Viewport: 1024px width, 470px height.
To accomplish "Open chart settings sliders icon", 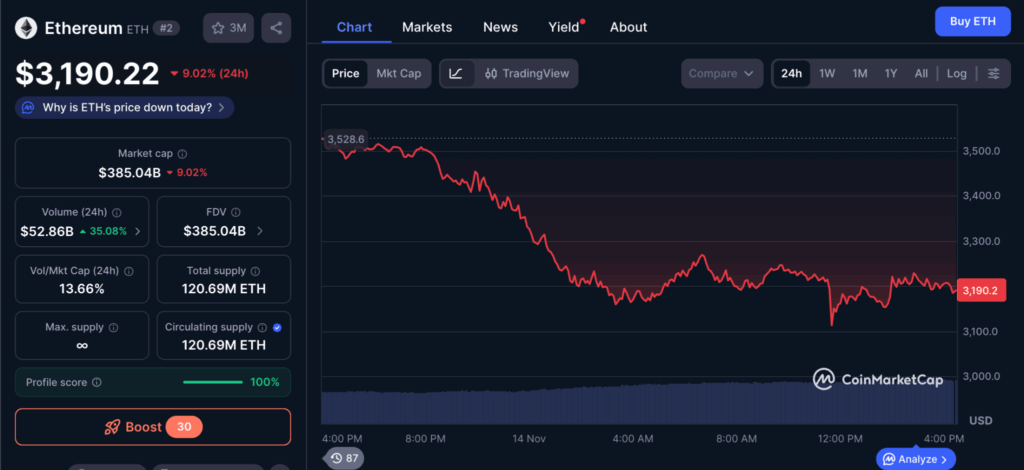I will pos(993,73).
